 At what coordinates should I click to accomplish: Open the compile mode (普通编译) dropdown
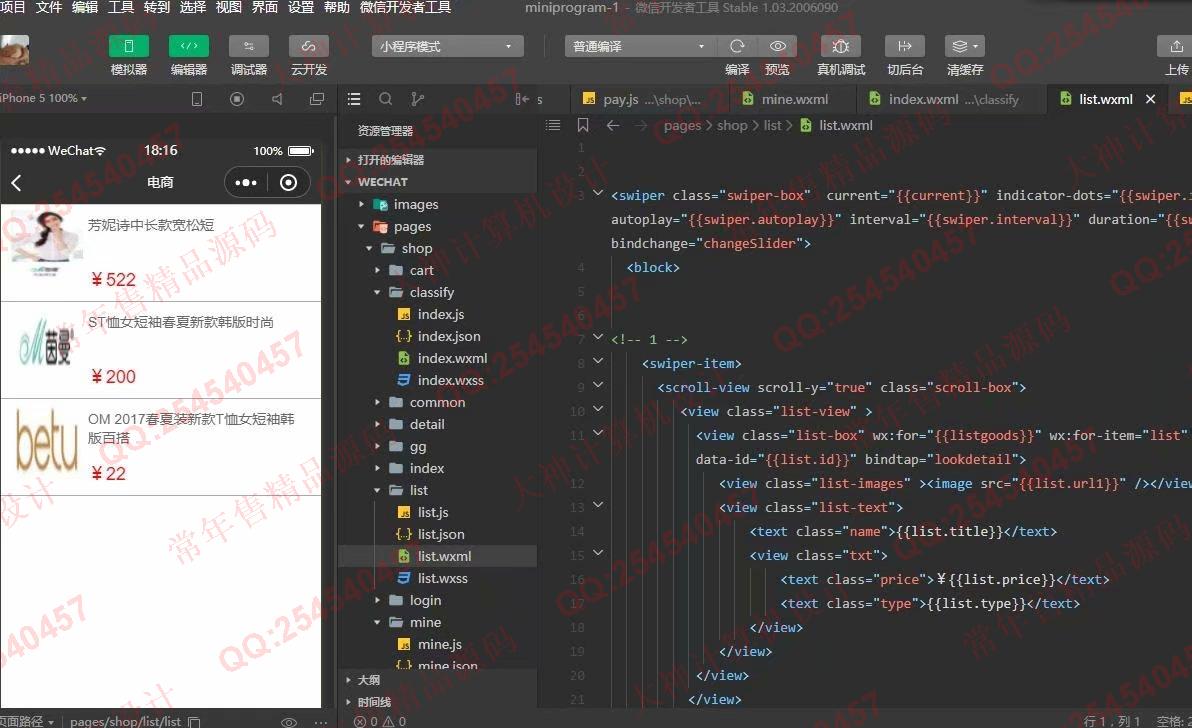pos(640,46)
